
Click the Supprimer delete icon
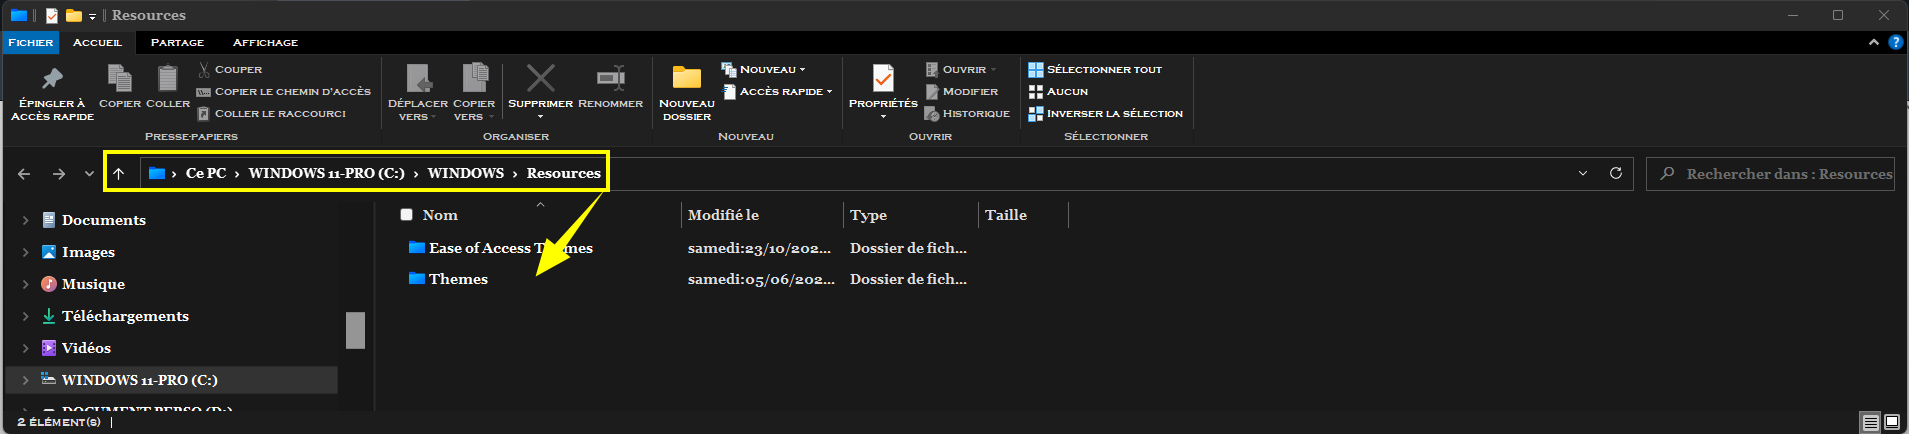click(x=540, y=79)
